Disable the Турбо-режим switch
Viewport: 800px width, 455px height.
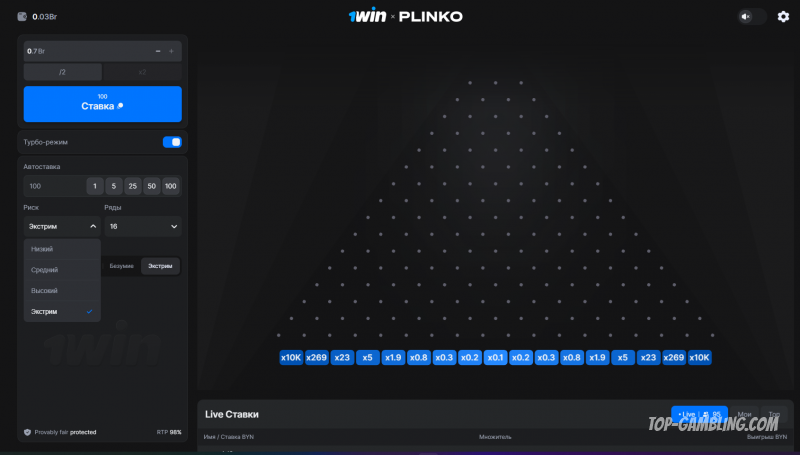(x=172, y=142)
